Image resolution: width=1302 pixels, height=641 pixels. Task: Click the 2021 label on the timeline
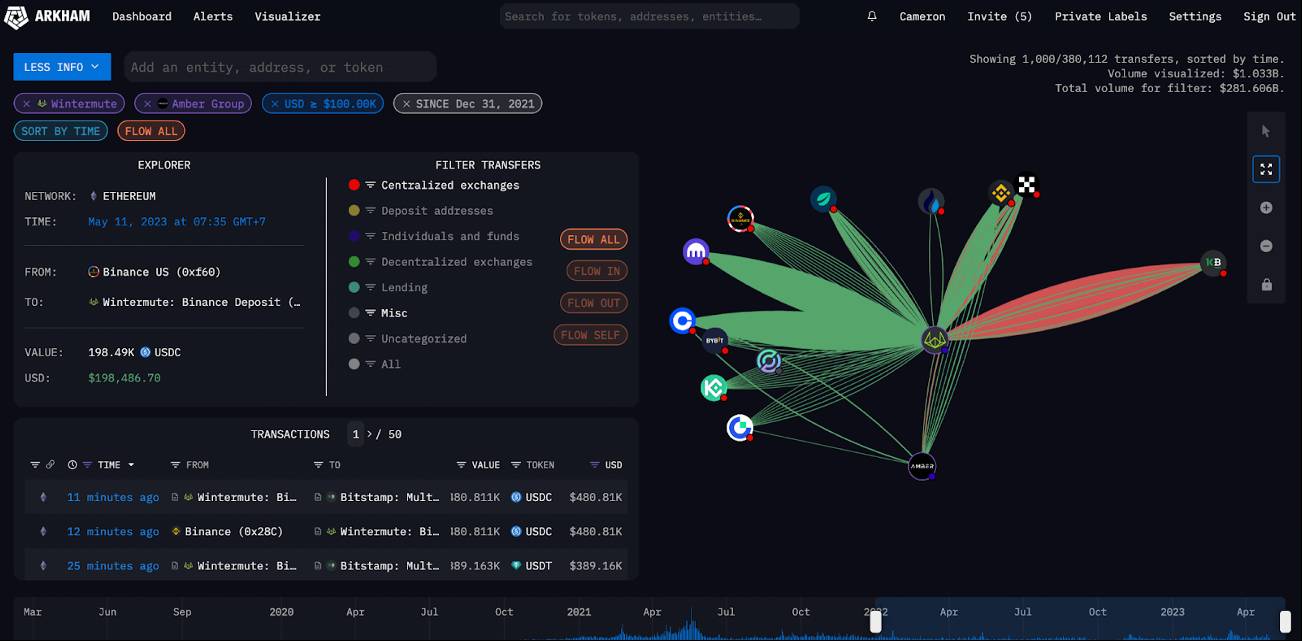(x=578, y=612)
